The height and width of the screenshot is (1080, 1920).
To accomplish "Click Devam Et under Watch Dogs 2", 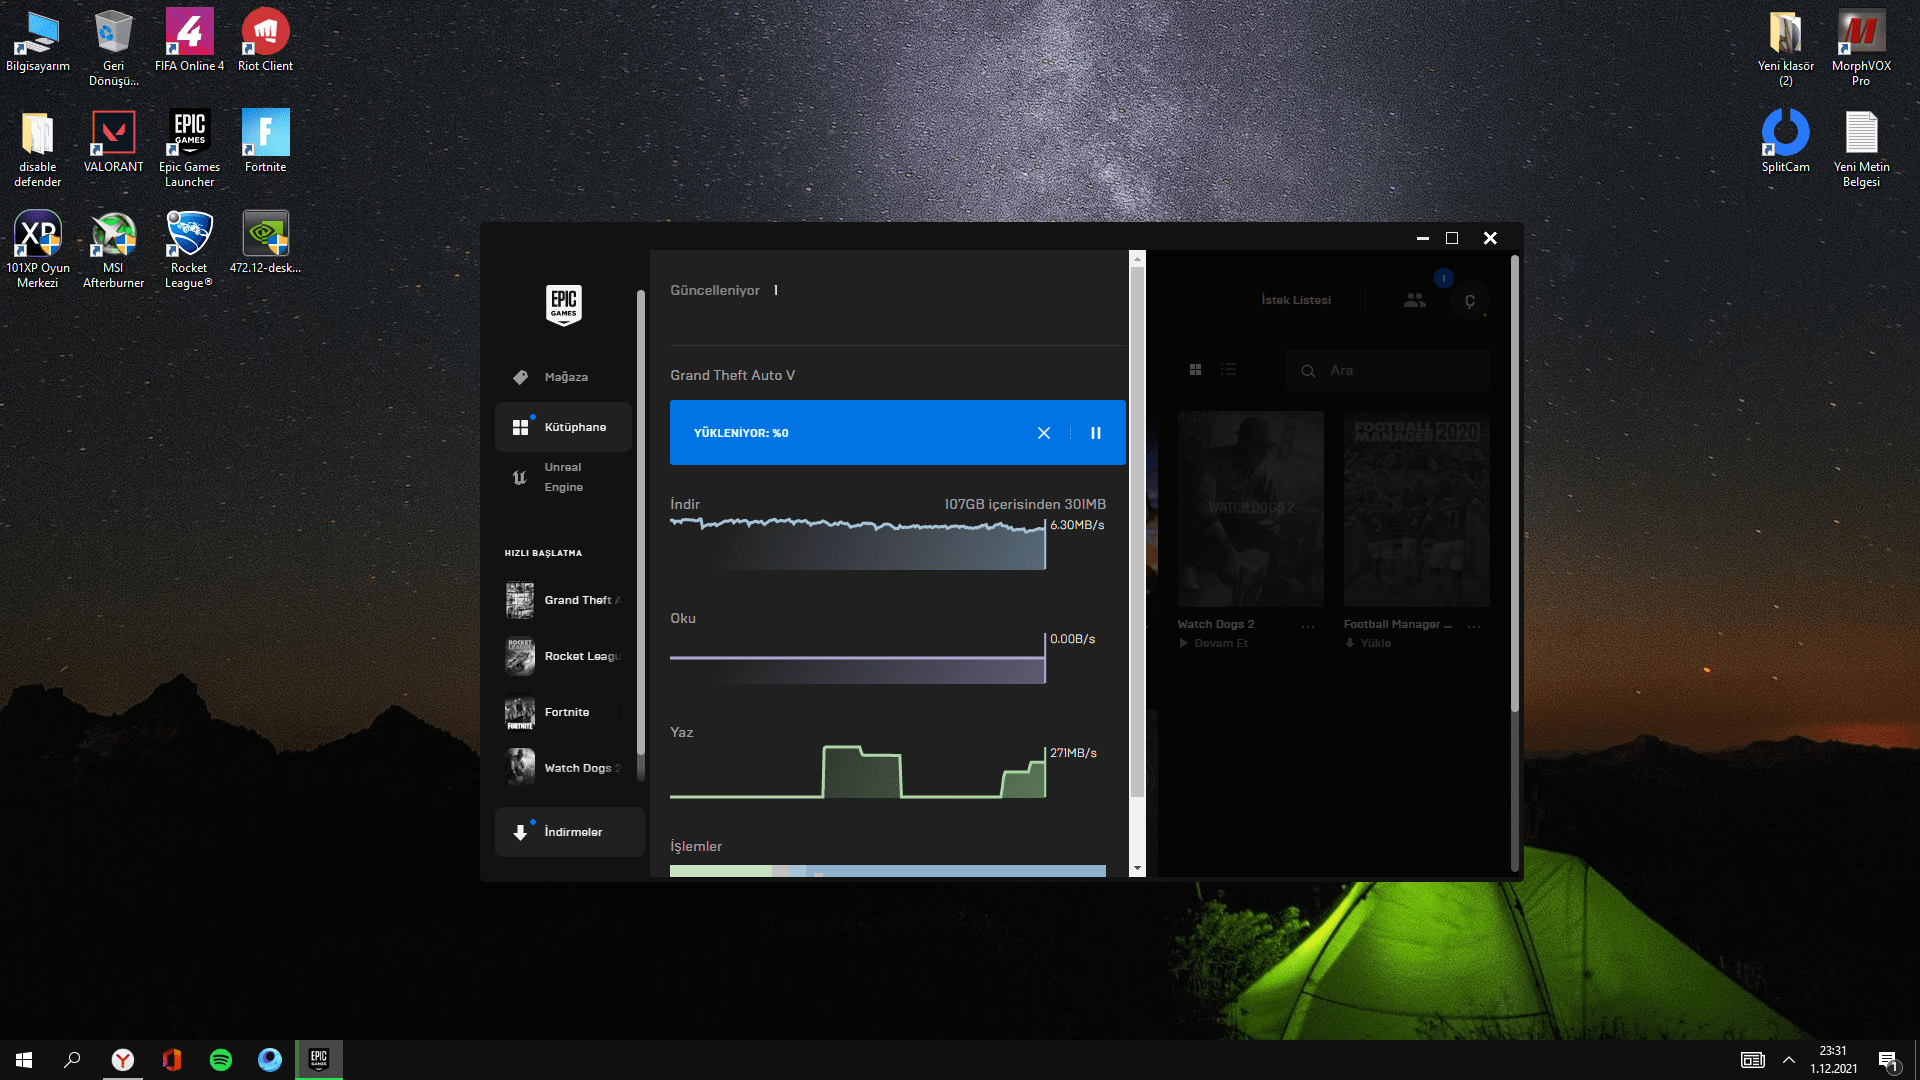I will (x=1214, y=643).
